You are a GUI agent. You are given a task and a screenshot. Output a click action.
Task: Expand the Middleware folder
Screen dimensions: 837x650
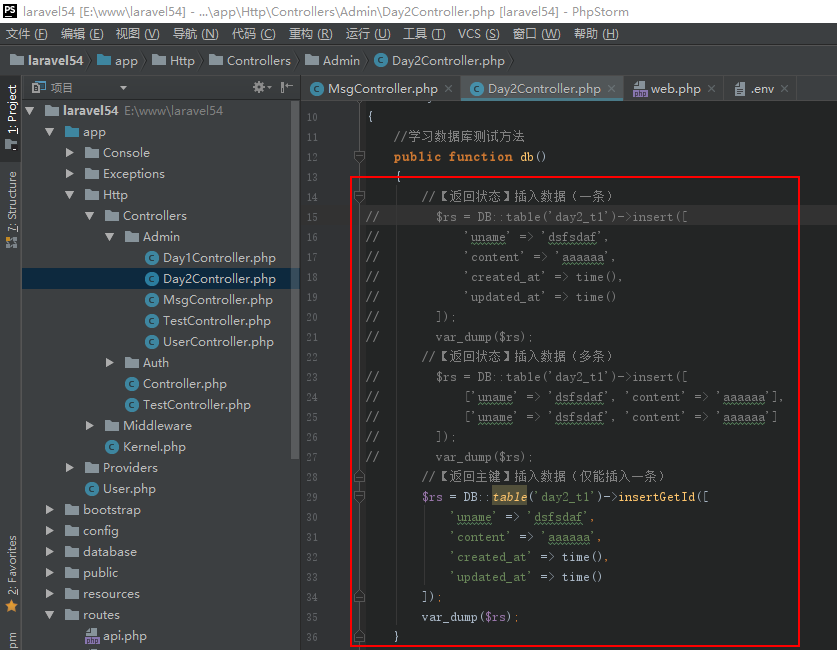point(90,426)
